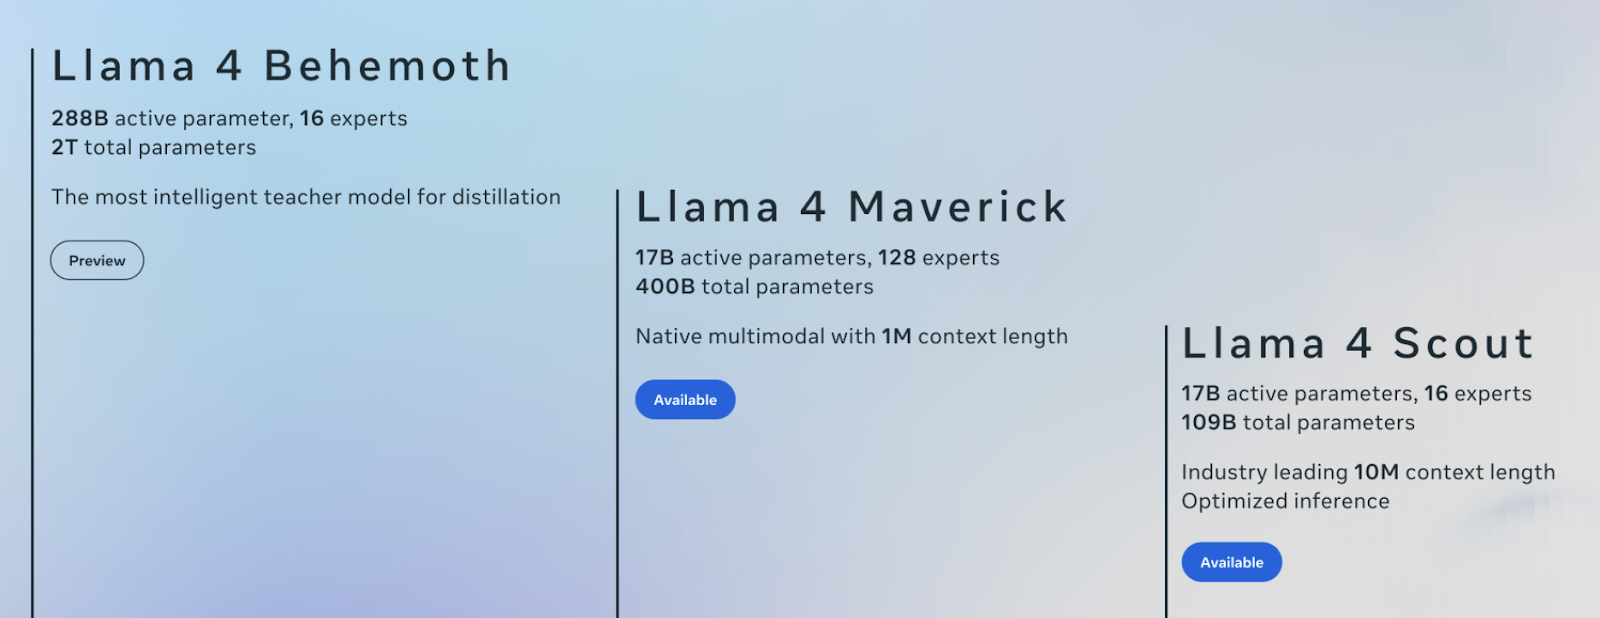The width and height of the screenshot is (1600, 618).
Task: Click the '17B active parameters, 128 experts' line
Action: 818,258
